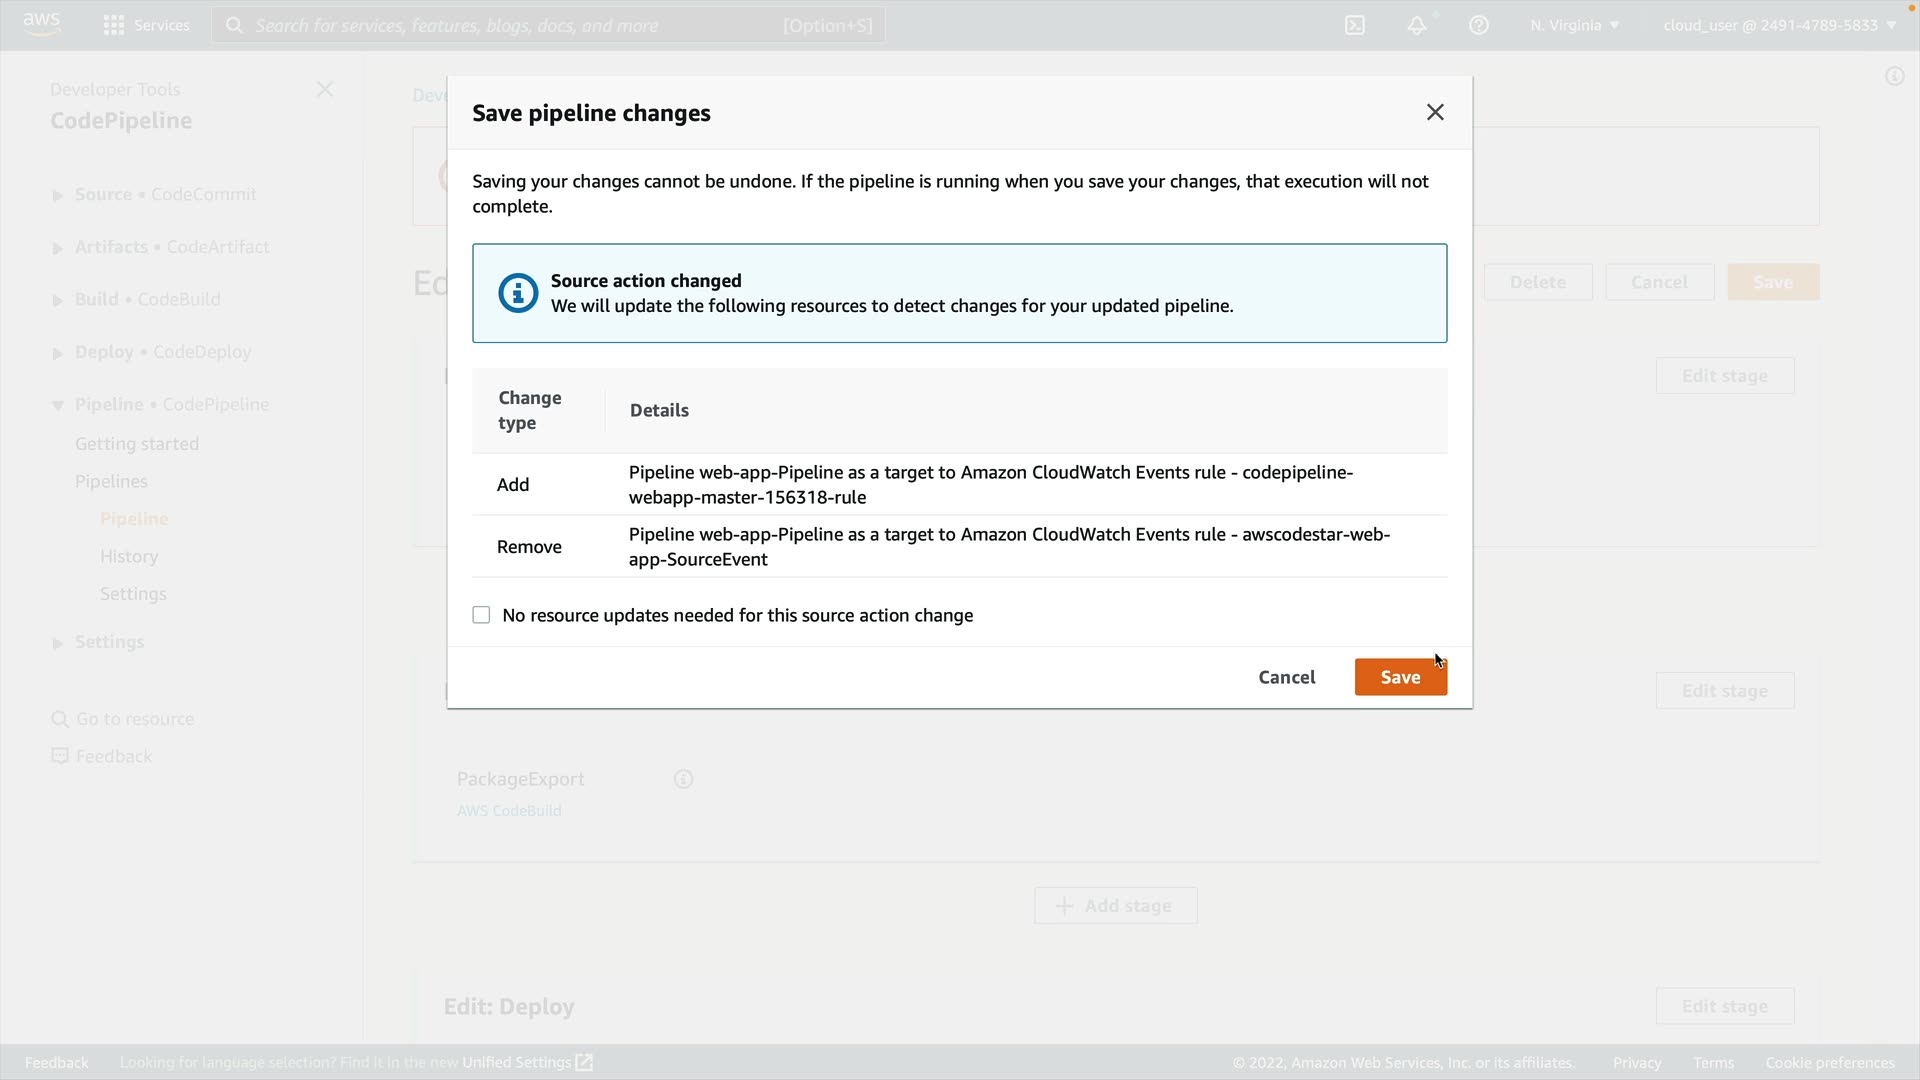This screenshot has height=1080, width=1920.
Task: Open the notifications bell
Action: [1417, 25]
